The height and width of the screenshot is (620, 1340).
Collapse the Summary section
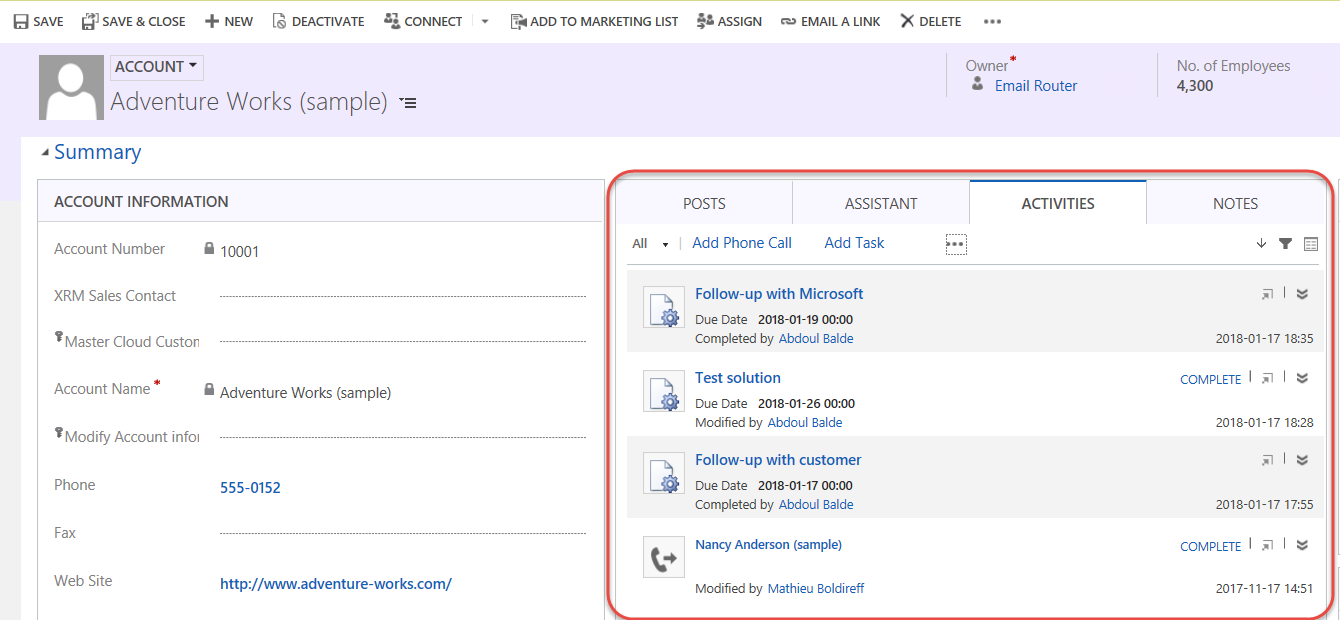pyautogui.click(x=45, y=153)
